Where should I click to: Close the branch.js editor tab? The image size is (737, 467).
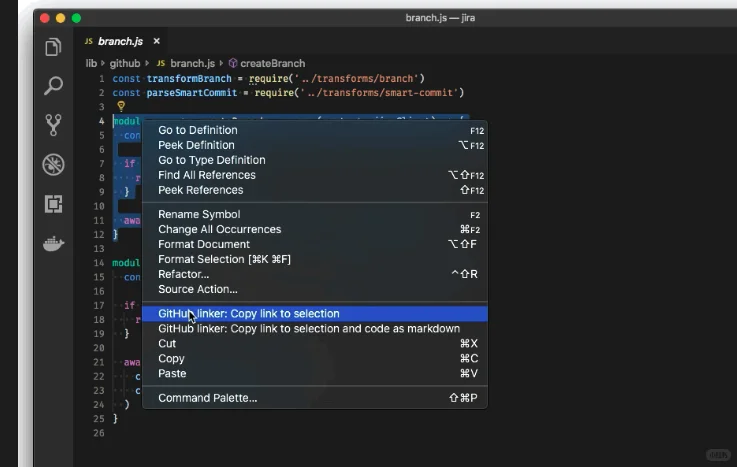coord(157,41)
